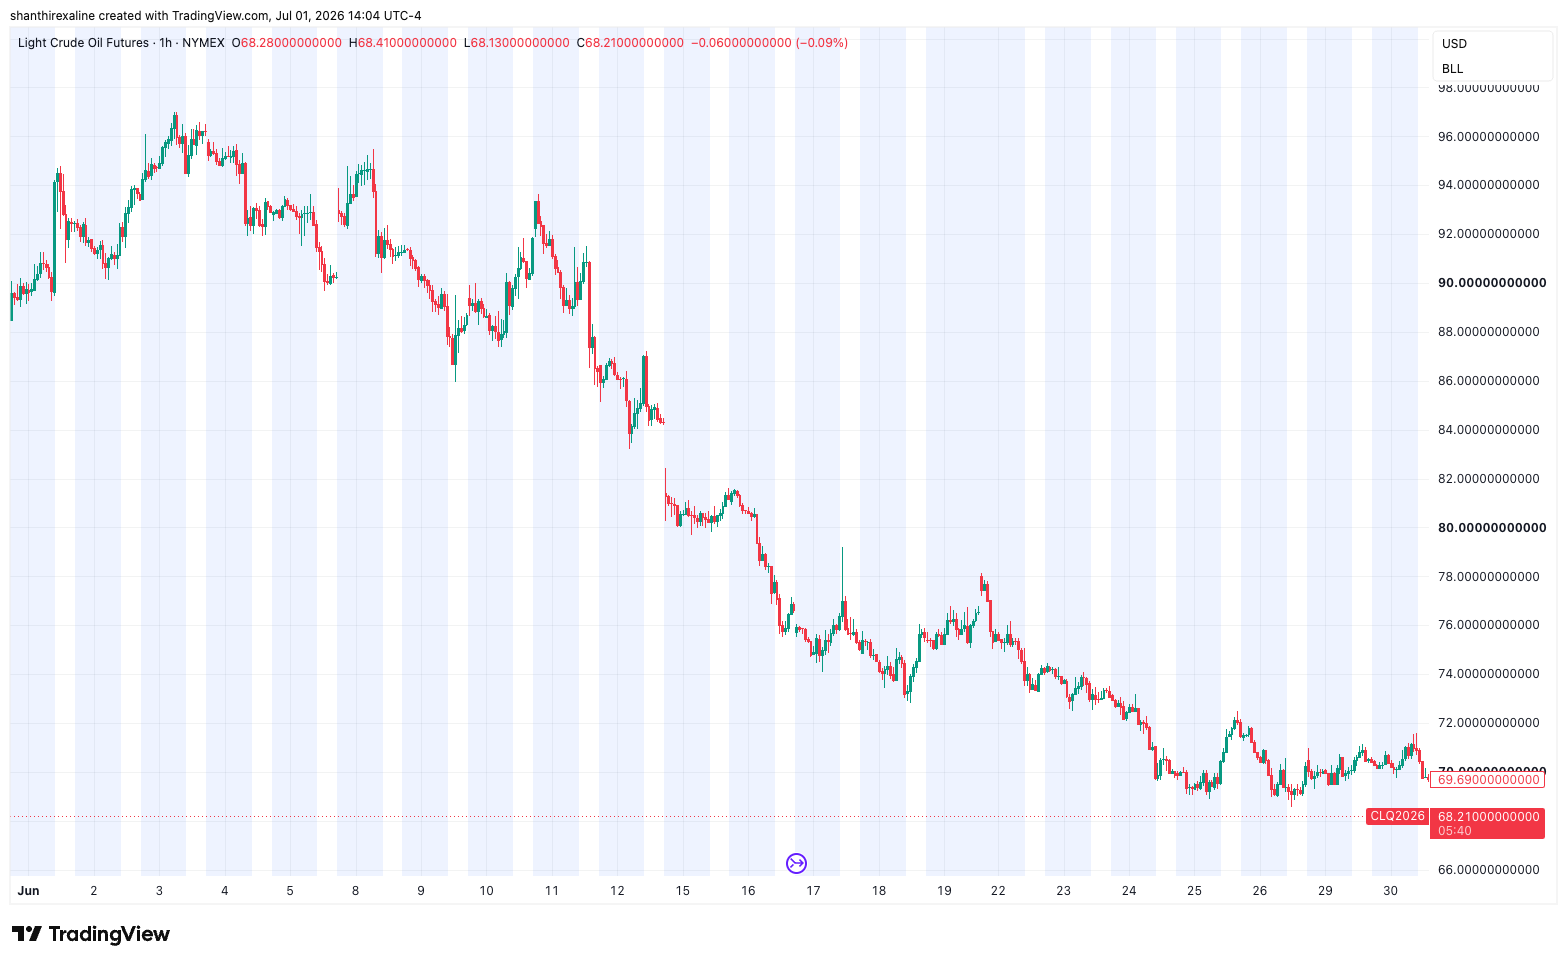Click the 94.00 price axis label
The height and width of the screenshot is (964, 1567).
pyautogui.click(x=1488, y=185)
